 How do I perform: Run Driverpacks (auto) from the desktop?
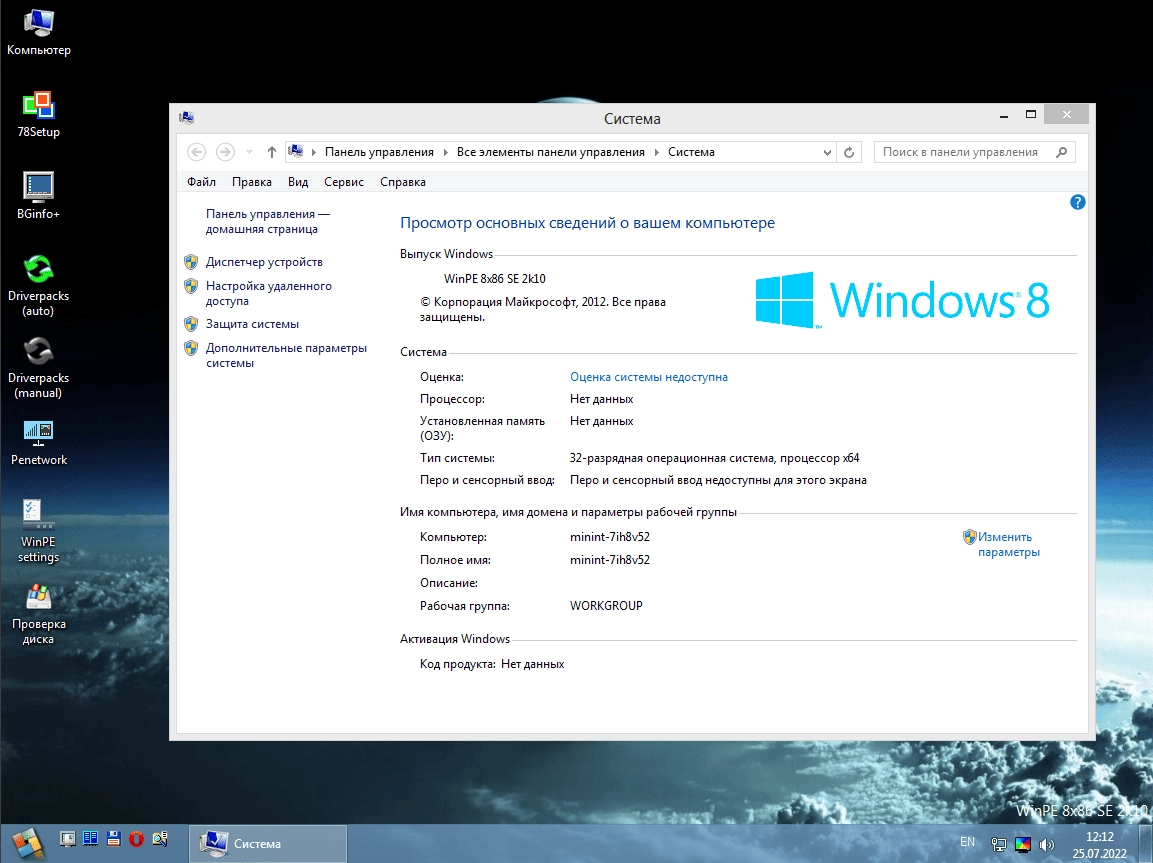[38, 286]
